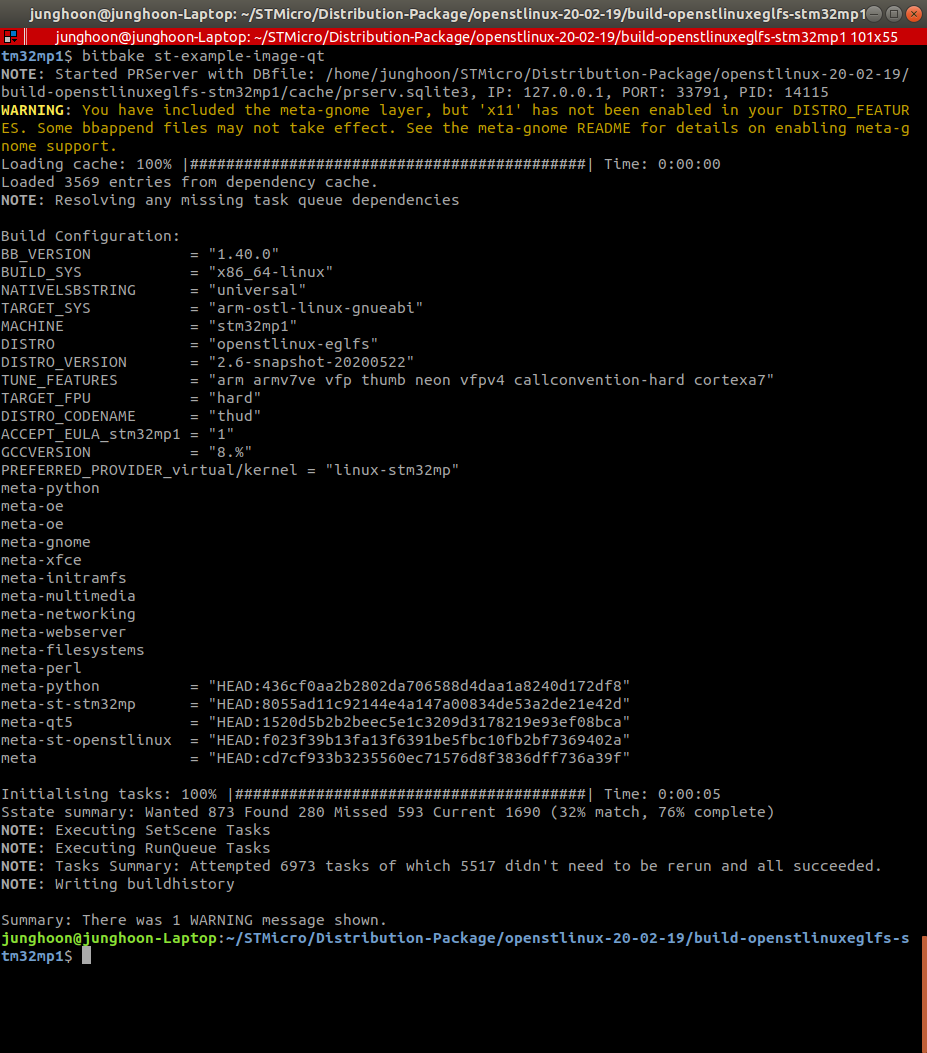Viewport: 927px width, 1053px height.
Task: Click the DISTRO value "openstlinux-eglfs"
Action: coord(294,345)
